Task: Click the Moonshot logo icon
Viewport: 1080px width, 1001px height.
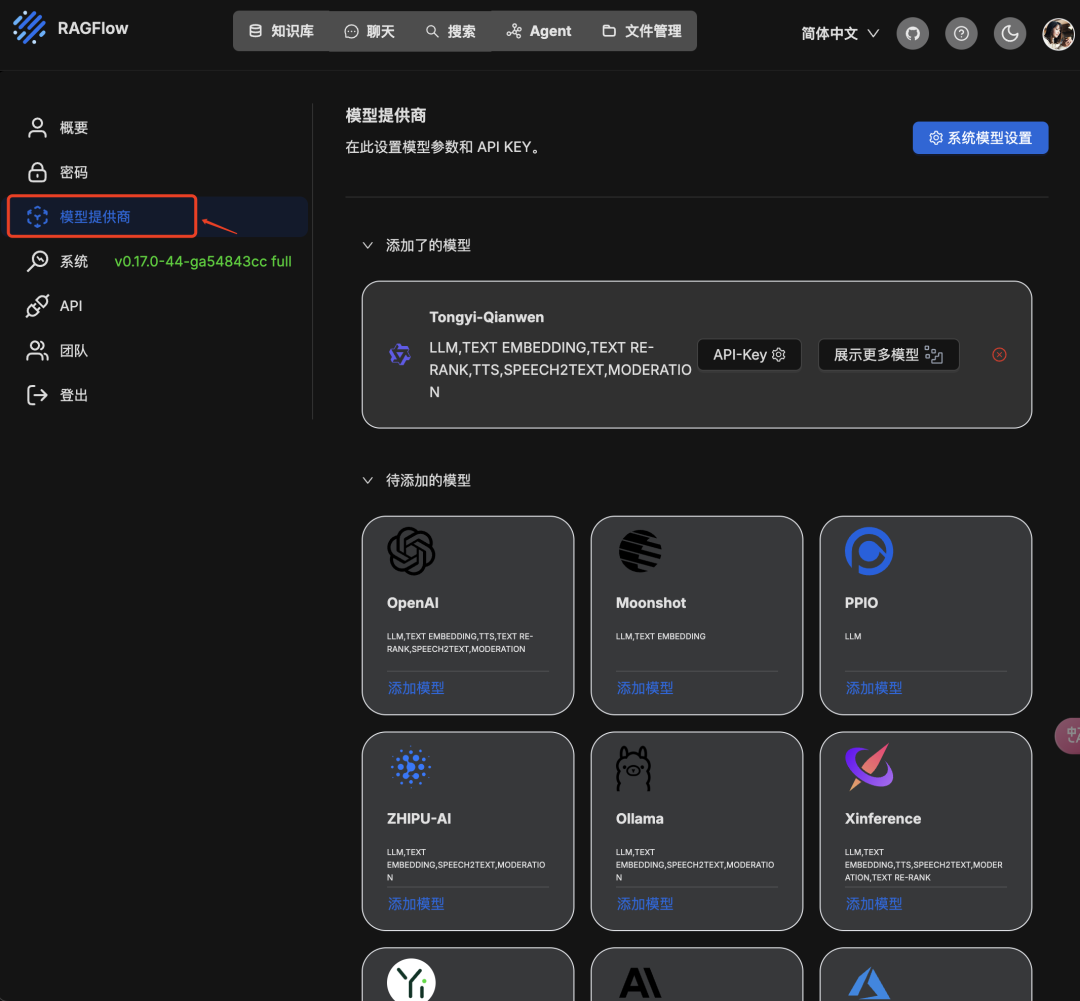Action: 640,551
